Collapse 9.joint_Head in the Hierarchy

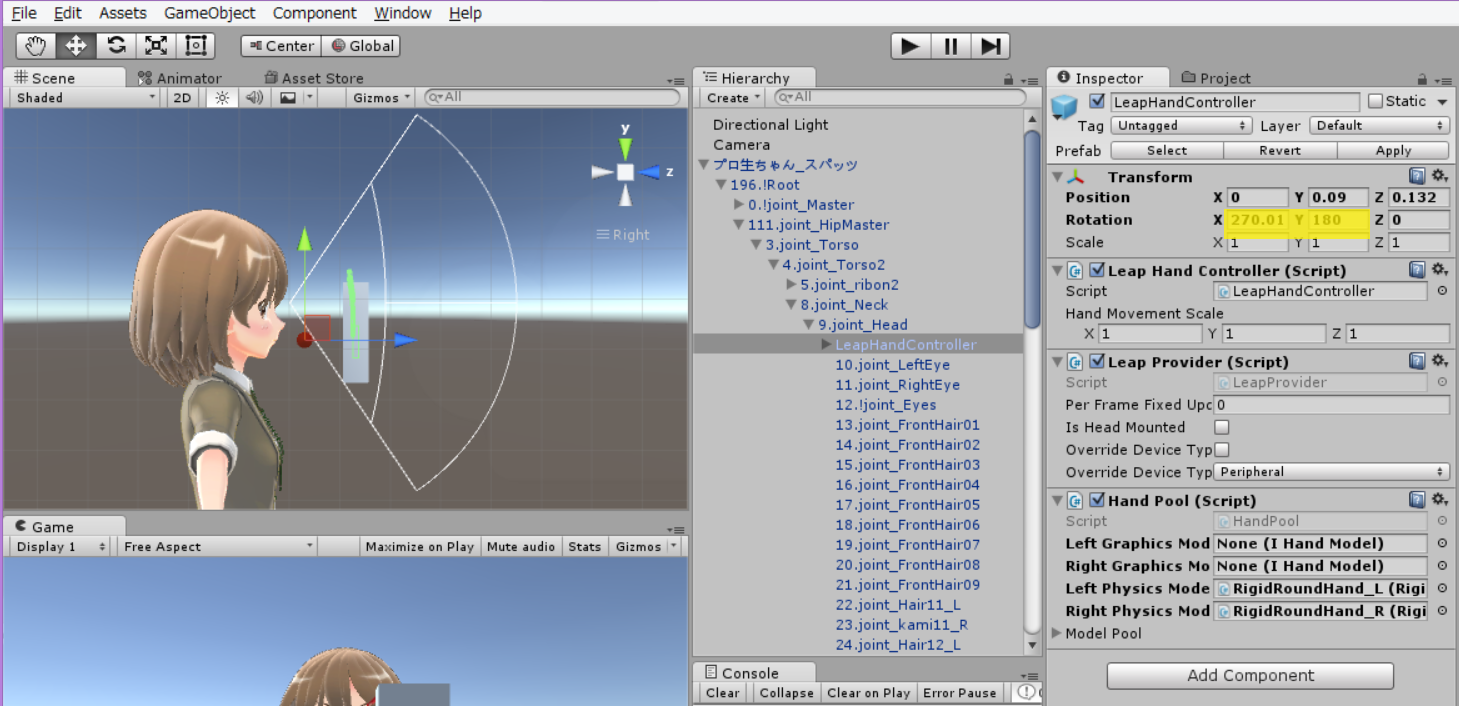point(807,324)
